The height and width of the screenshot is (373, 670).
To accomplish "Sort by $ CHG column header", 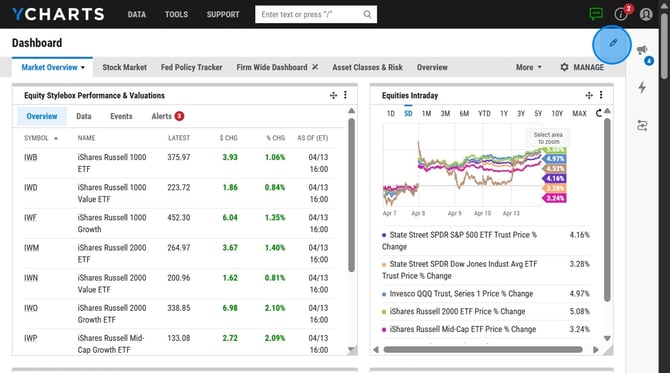I will pyautogui.click(x=228, y=138).
